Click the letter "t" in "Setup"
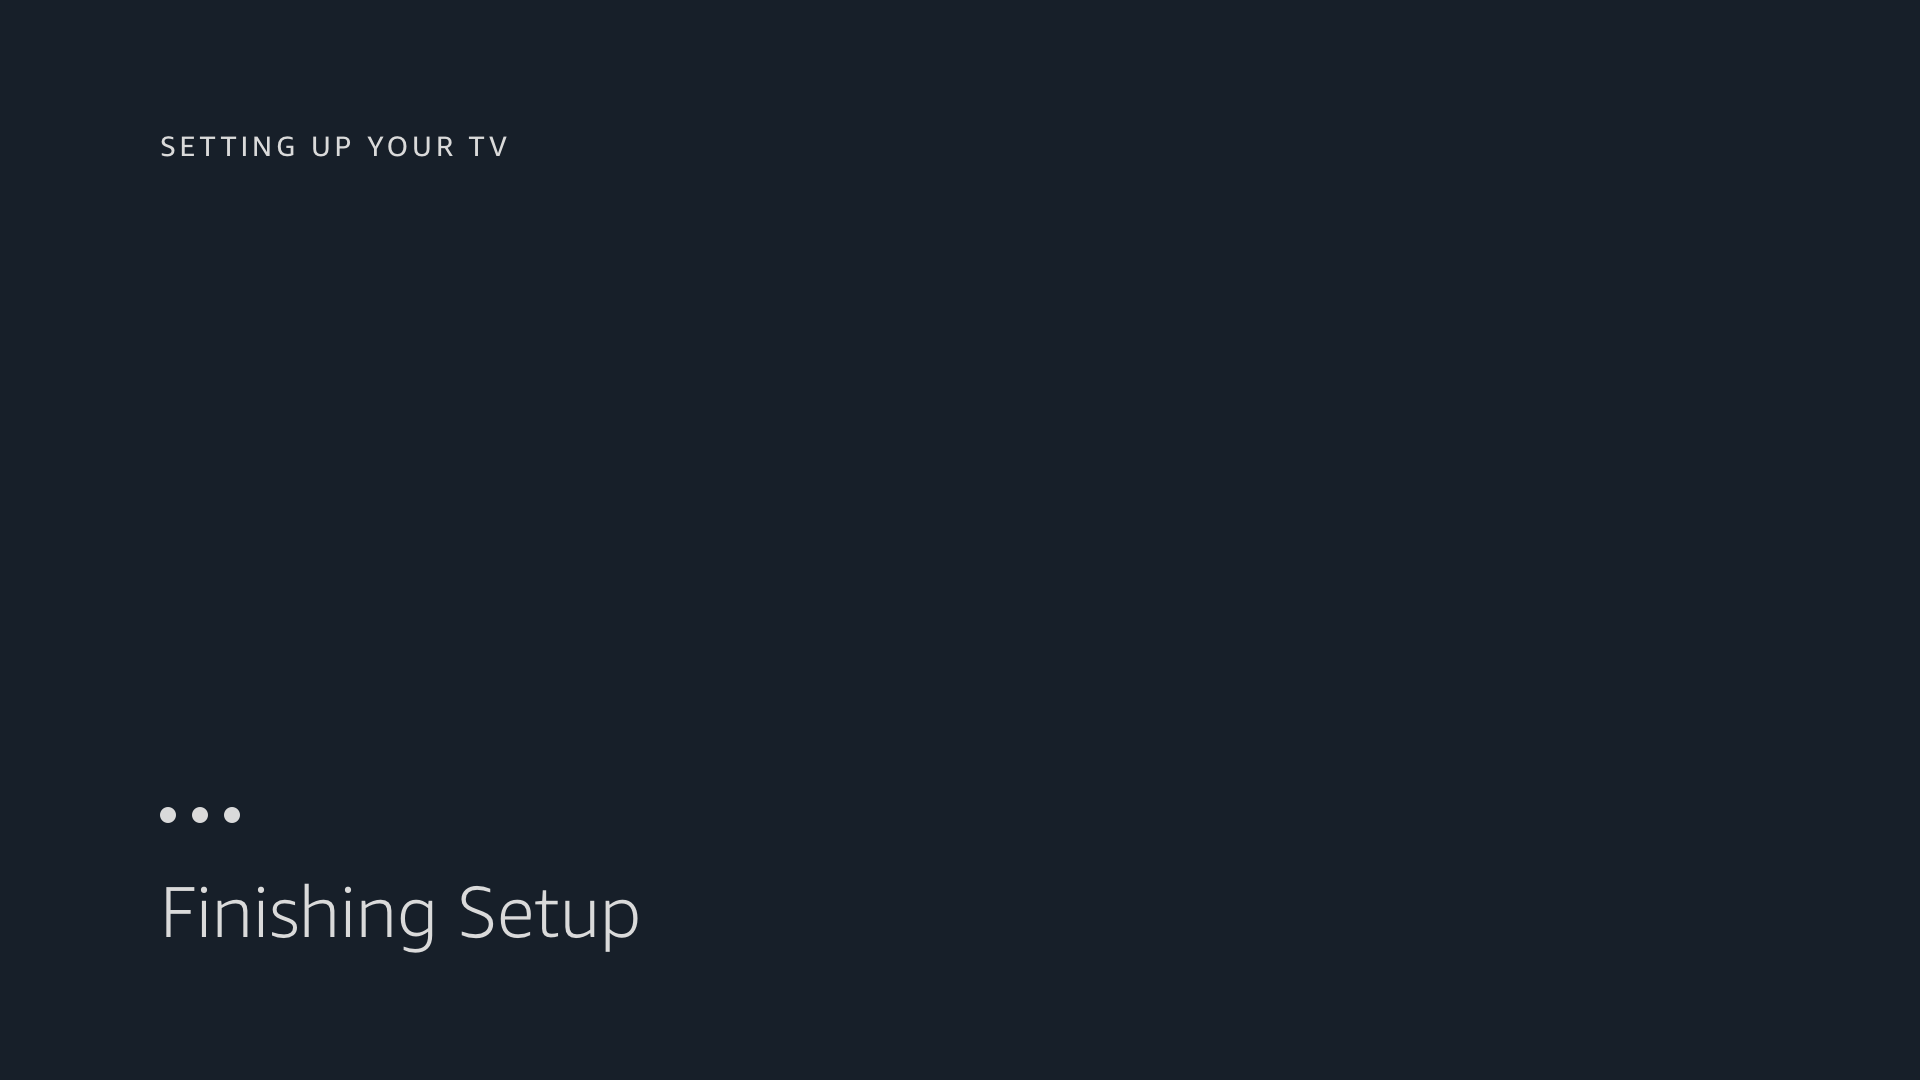Viewport: 1920px width, 1080px height. click(545, 912)
